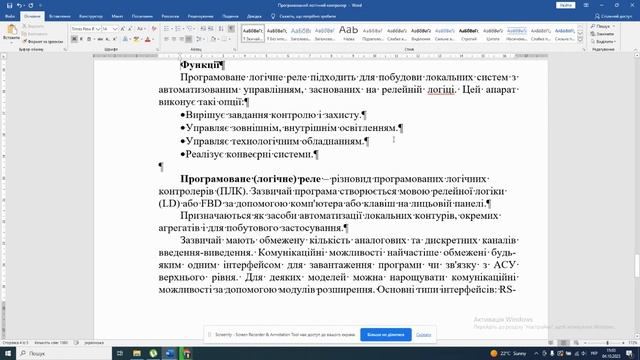
Task: Click the Paste (Вставити) button
Action: coord(11,33)
